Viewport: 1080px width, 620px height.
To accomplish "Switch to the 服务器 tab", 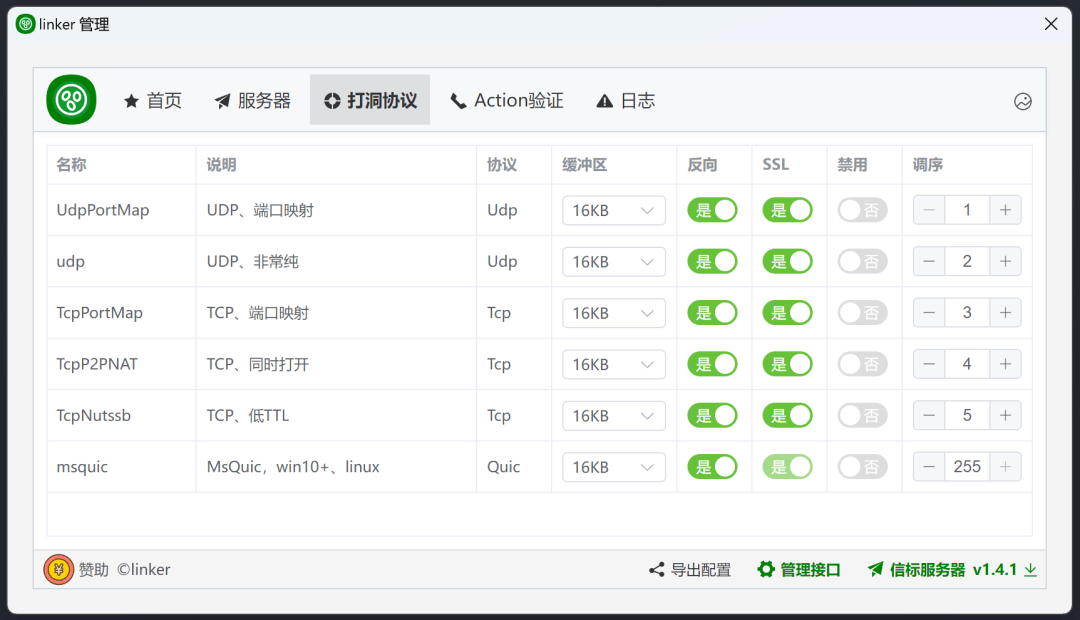I will (x=253, y=101).
